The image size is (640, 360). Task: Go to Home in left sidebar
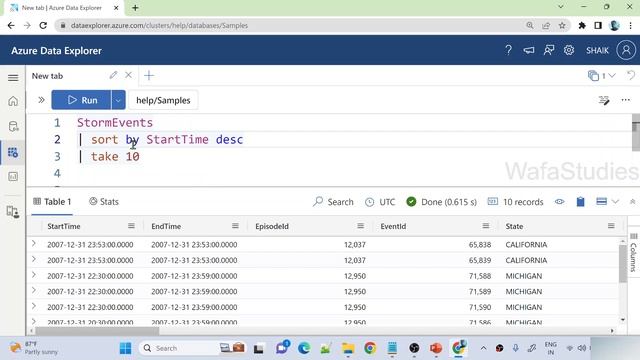point(13,101)
